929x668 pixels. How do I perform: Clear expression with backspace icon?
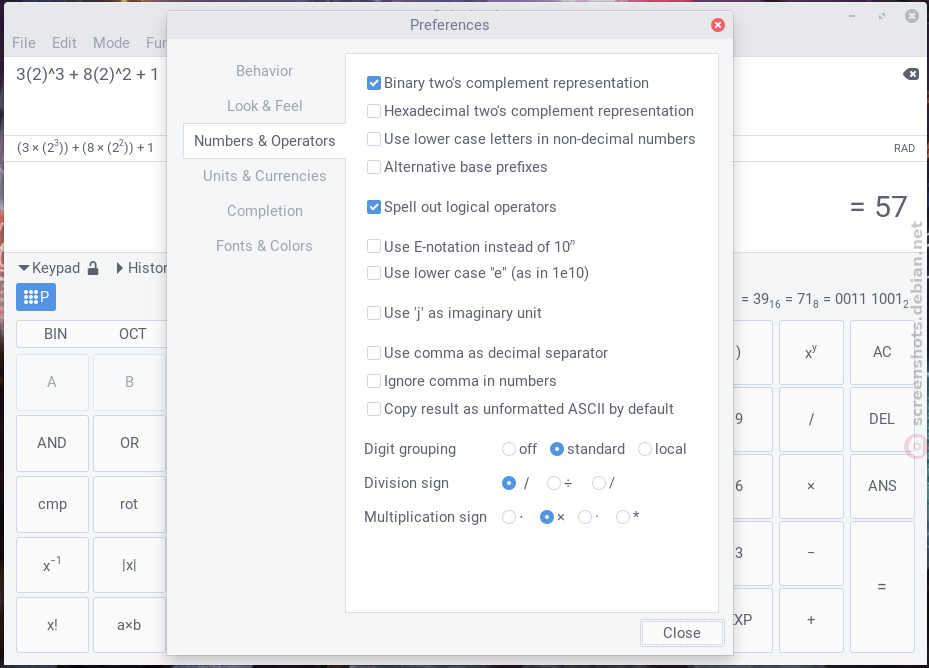[x=911, y=74]
